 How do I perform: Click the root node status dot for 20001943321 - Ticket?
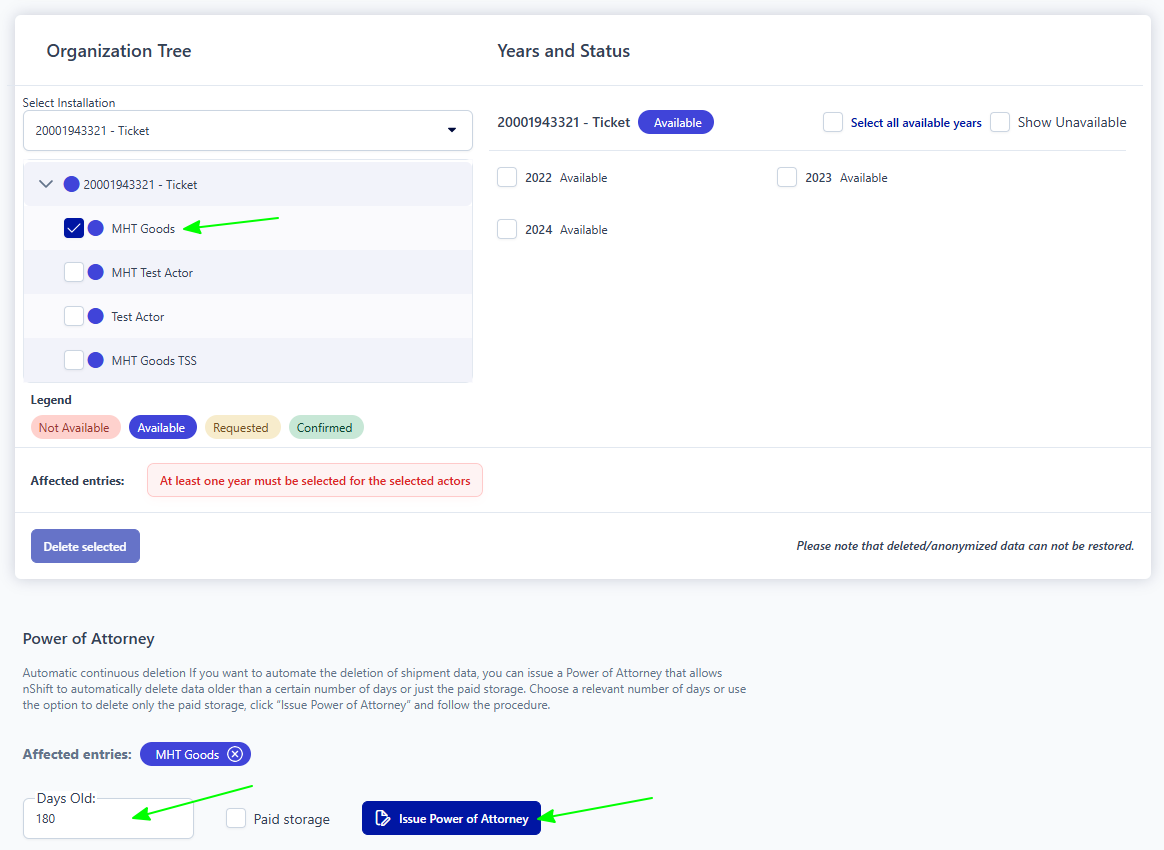(x=72, y=184)
